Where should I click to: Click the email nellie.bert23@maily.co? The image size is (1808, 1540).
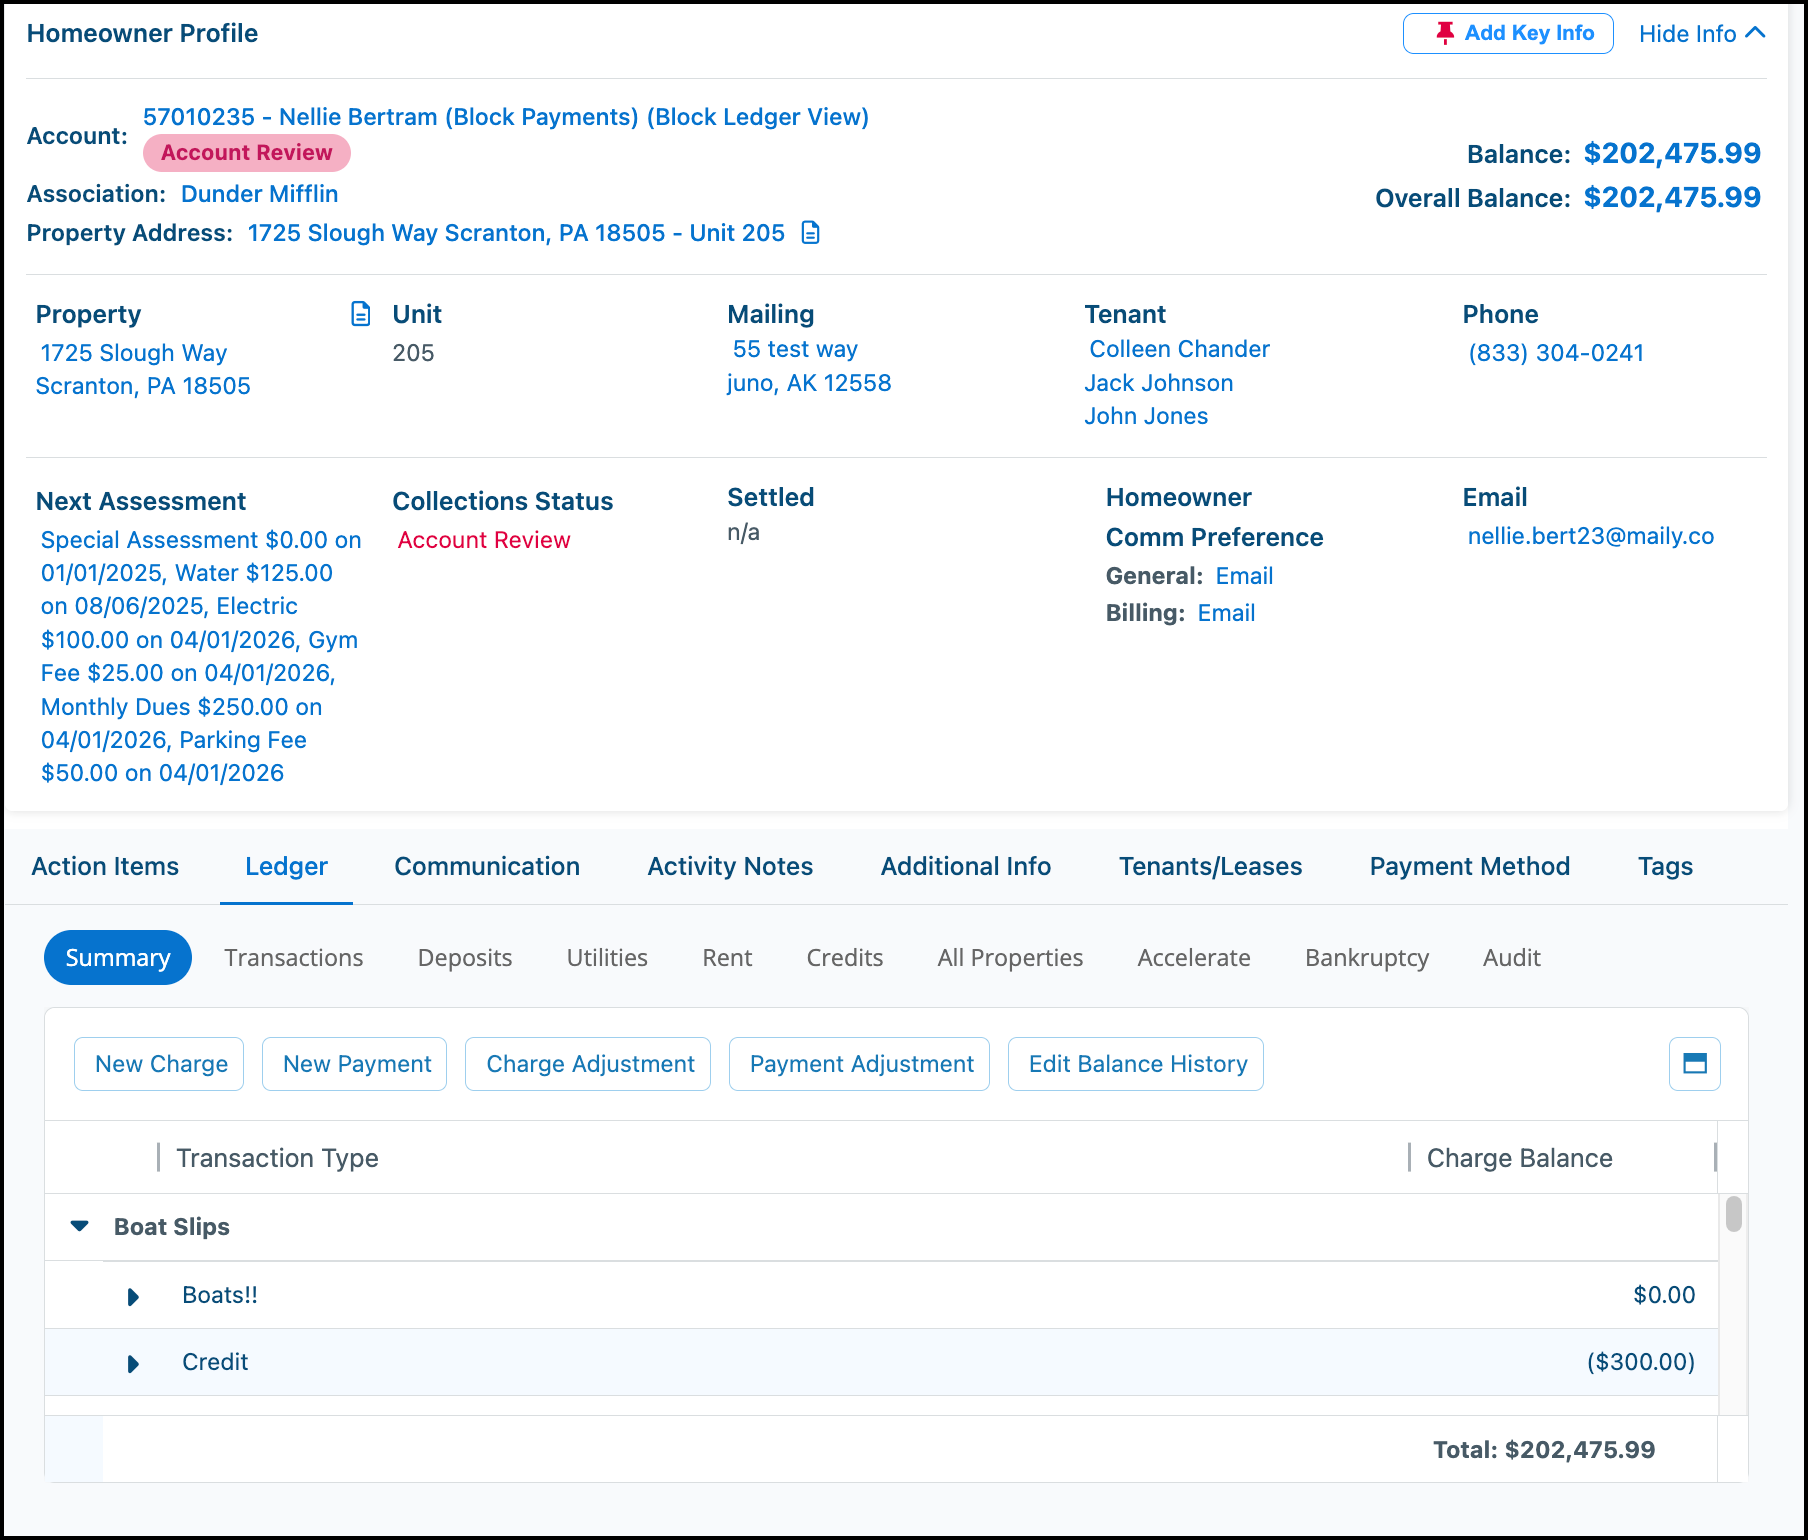[x=1590, y=536]
